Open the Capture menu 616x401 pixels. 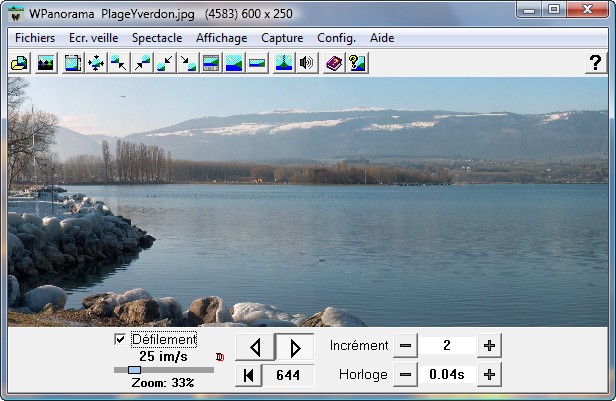click(x=282, y=38)
